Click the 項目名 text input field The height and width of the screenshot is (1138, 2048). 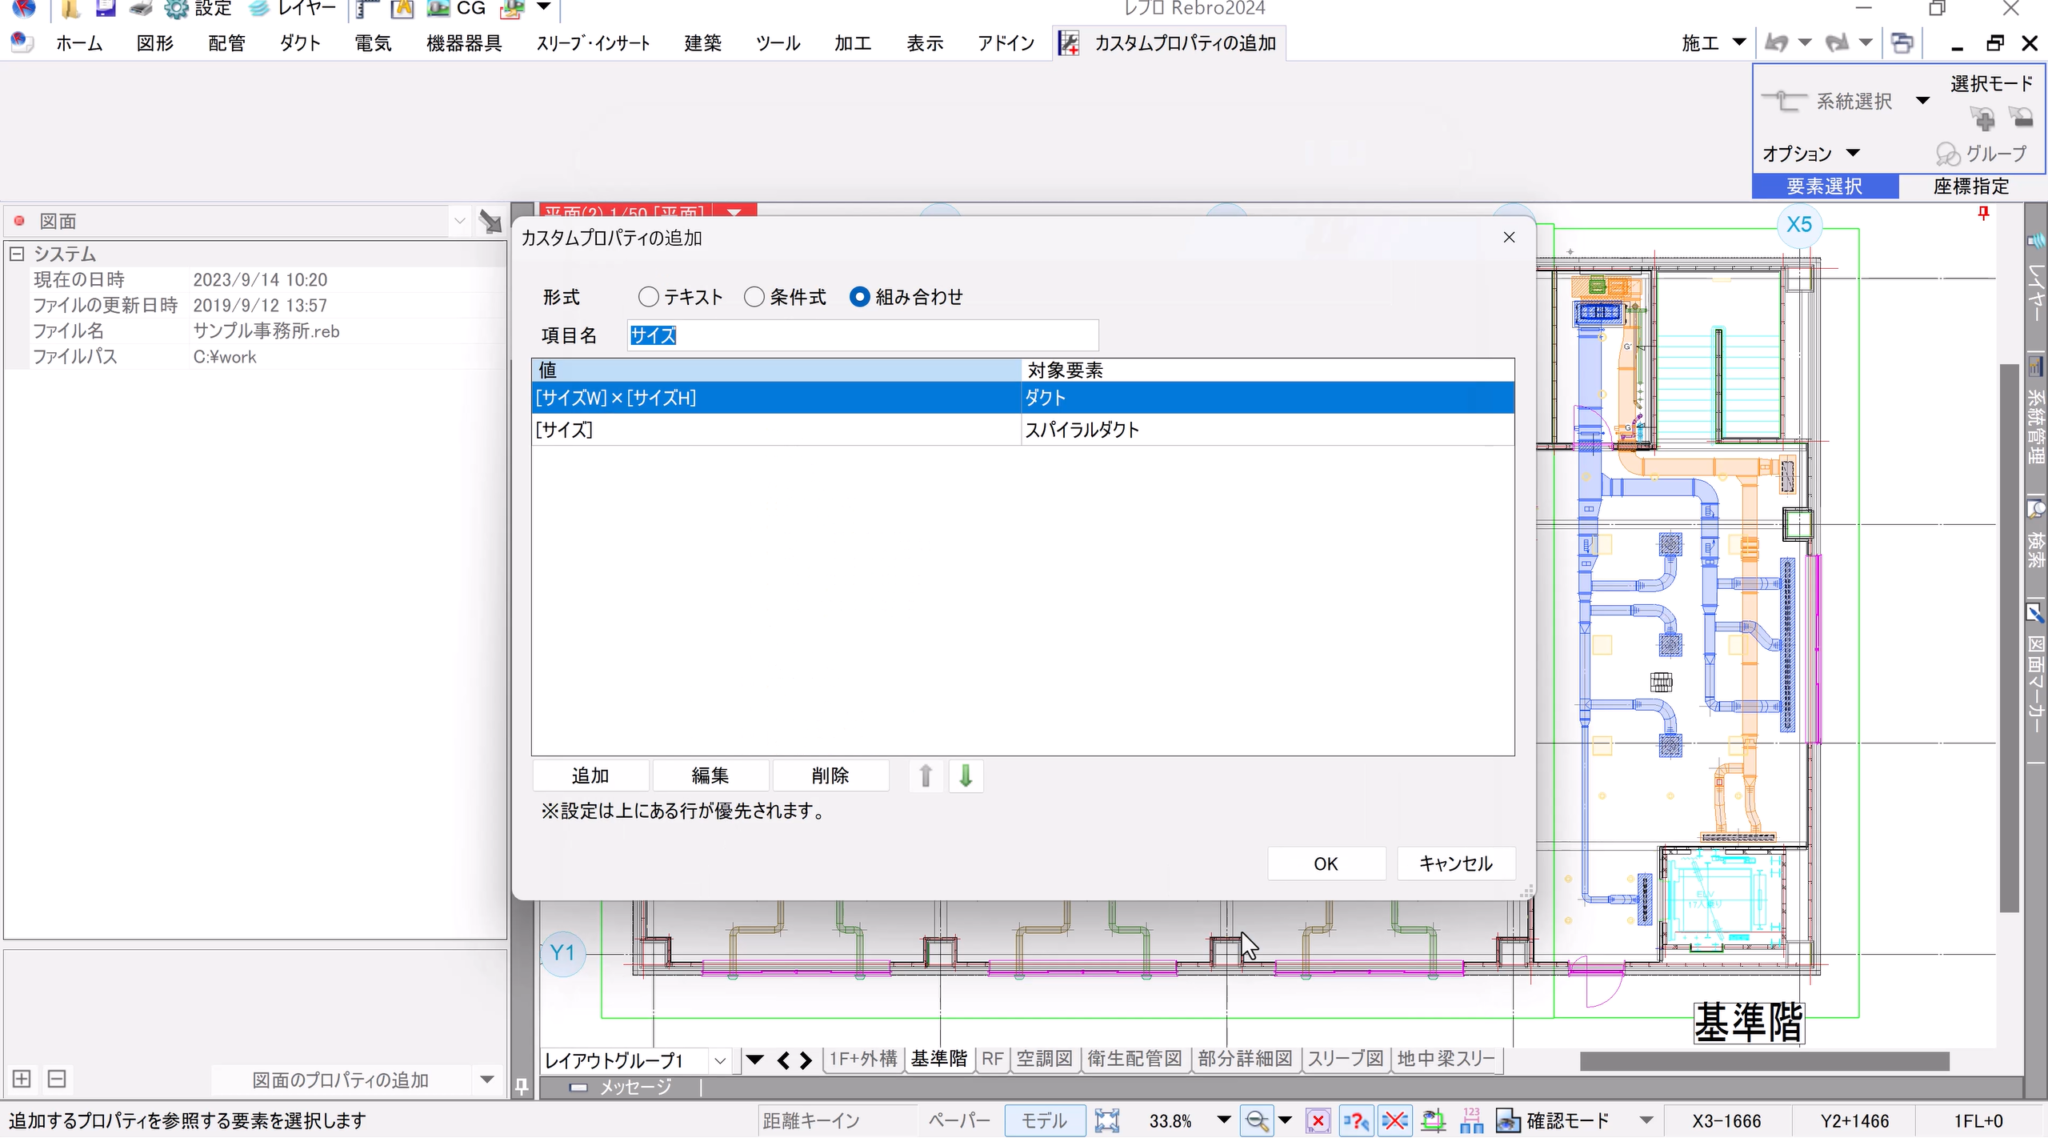(x=862, y=336)
